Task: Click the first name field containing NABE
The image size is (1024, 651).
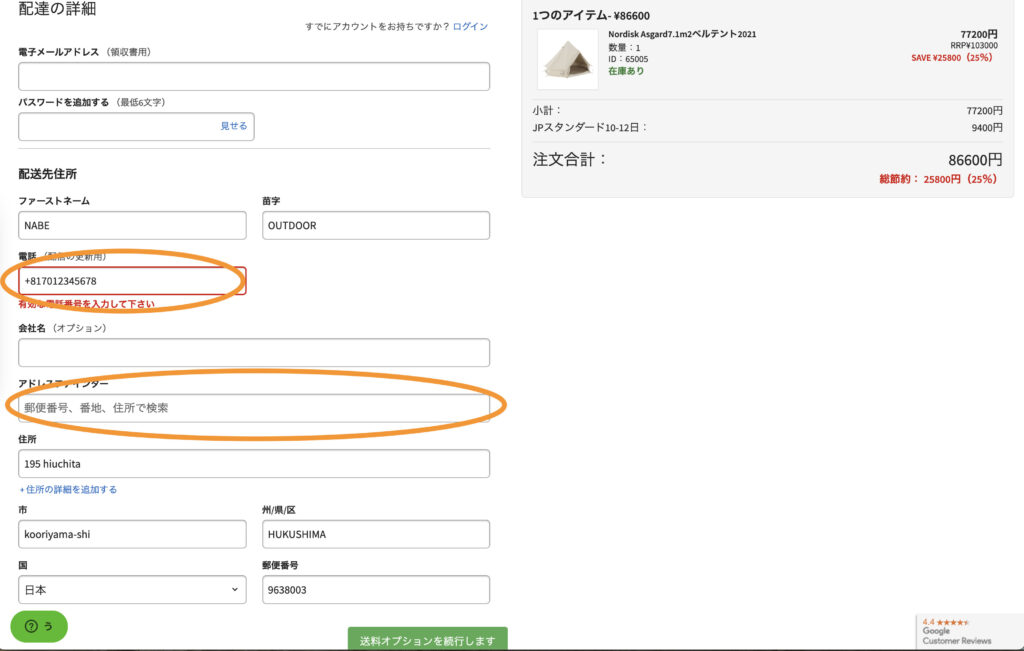Action: (132, 225)
